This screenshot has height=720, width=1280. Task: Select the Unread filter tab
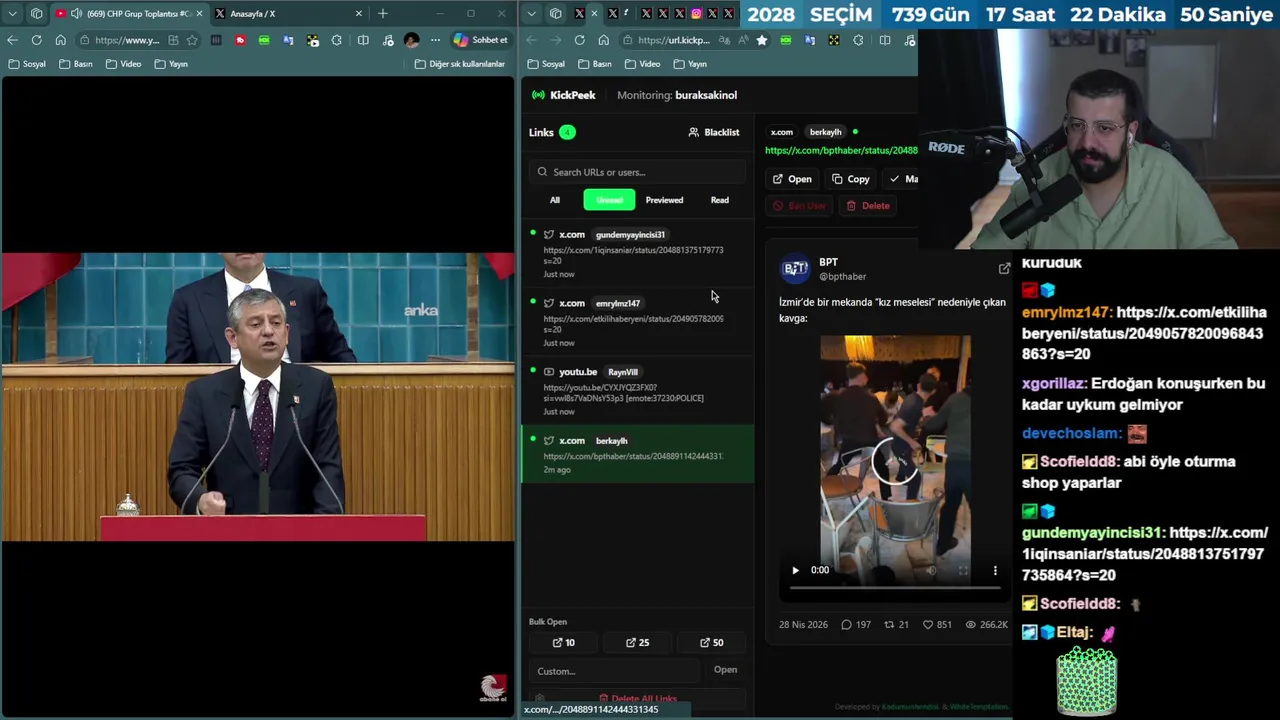pyautogui.click(x=609, y=200)
